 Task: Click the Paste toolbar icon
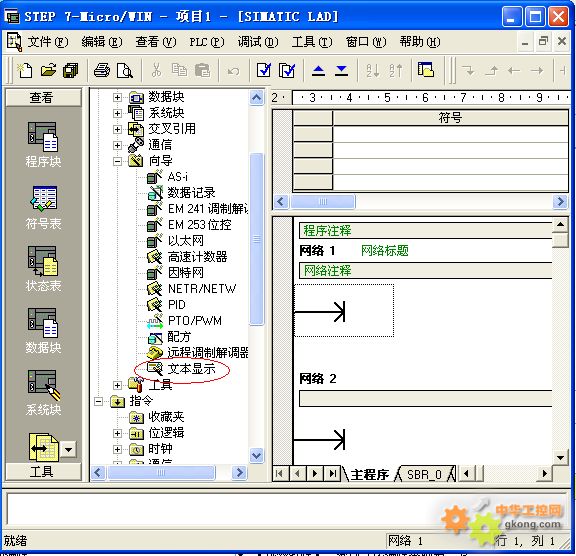pos(202,70)
